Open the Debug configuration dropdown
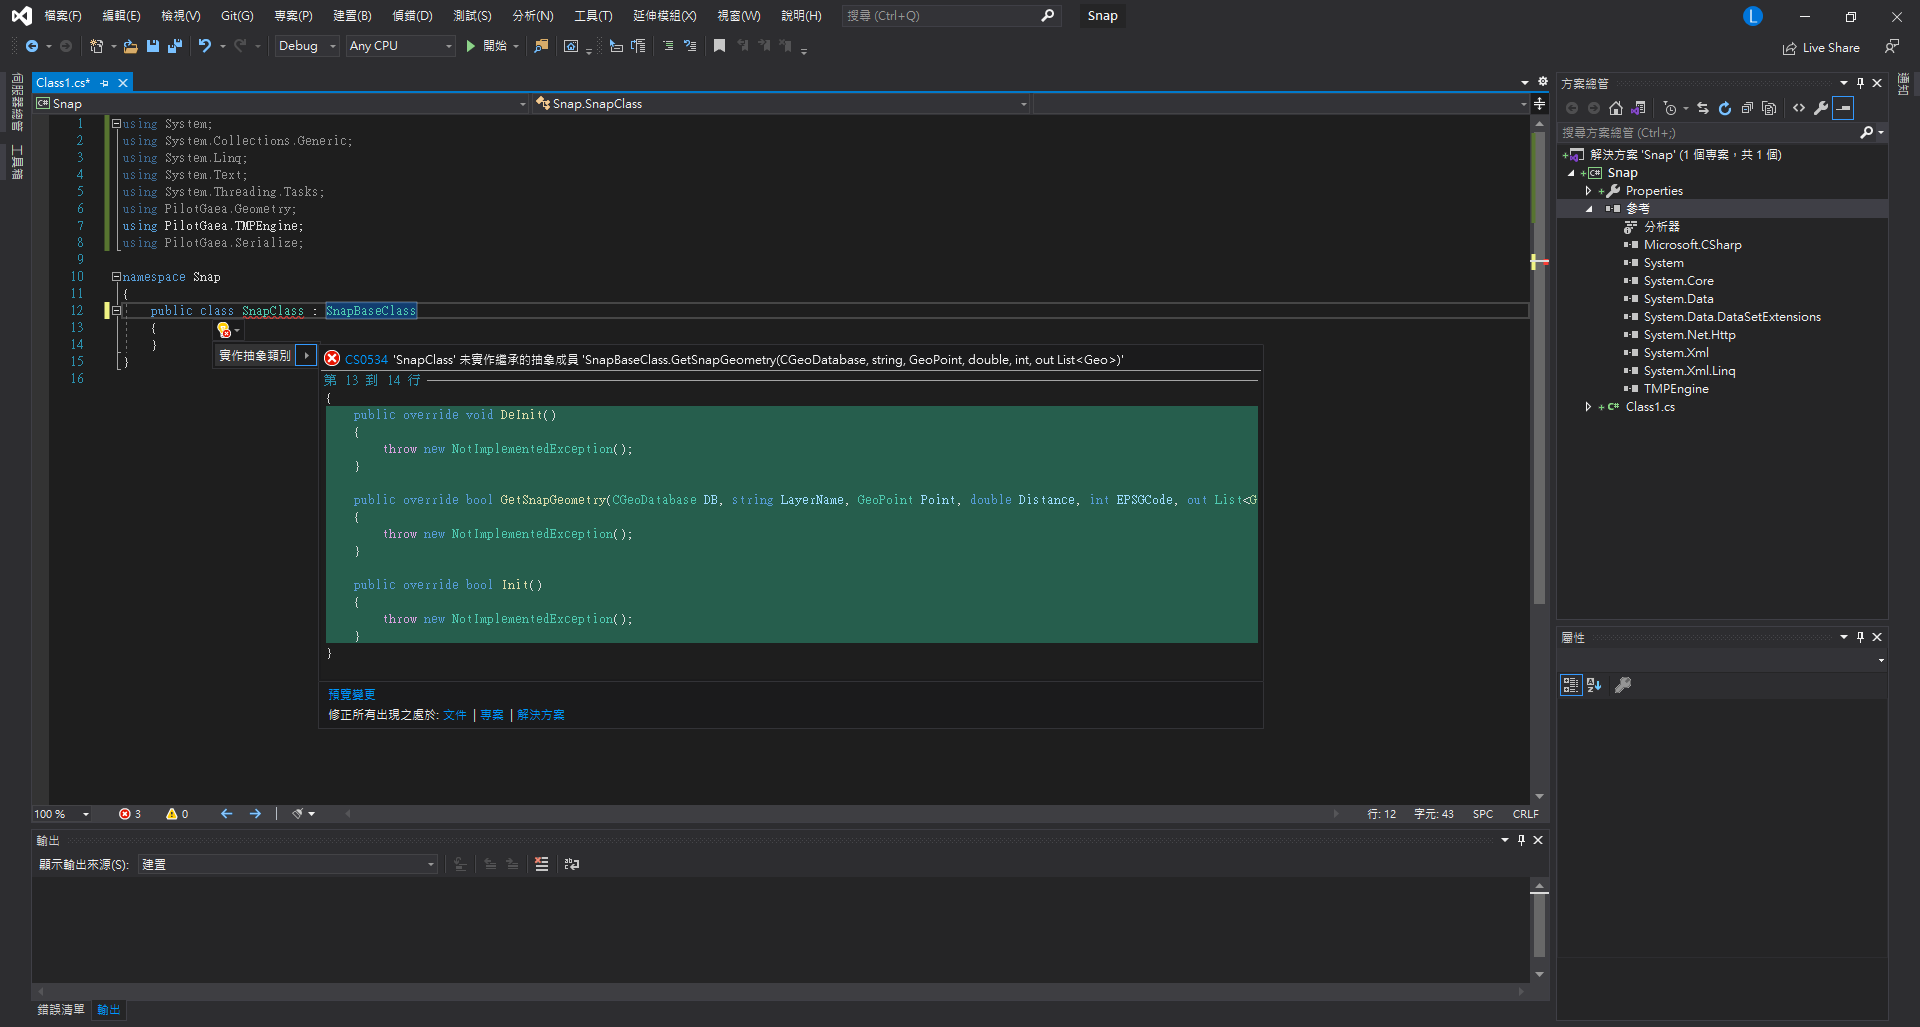This screenshot has height=1027, width=1920. 307,46
